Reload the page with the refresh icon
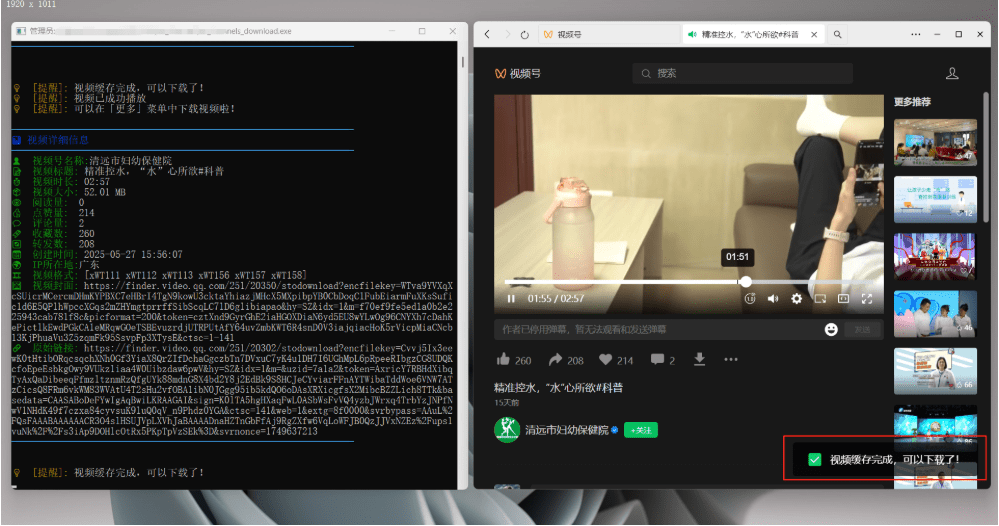 (x=525, y=34)
